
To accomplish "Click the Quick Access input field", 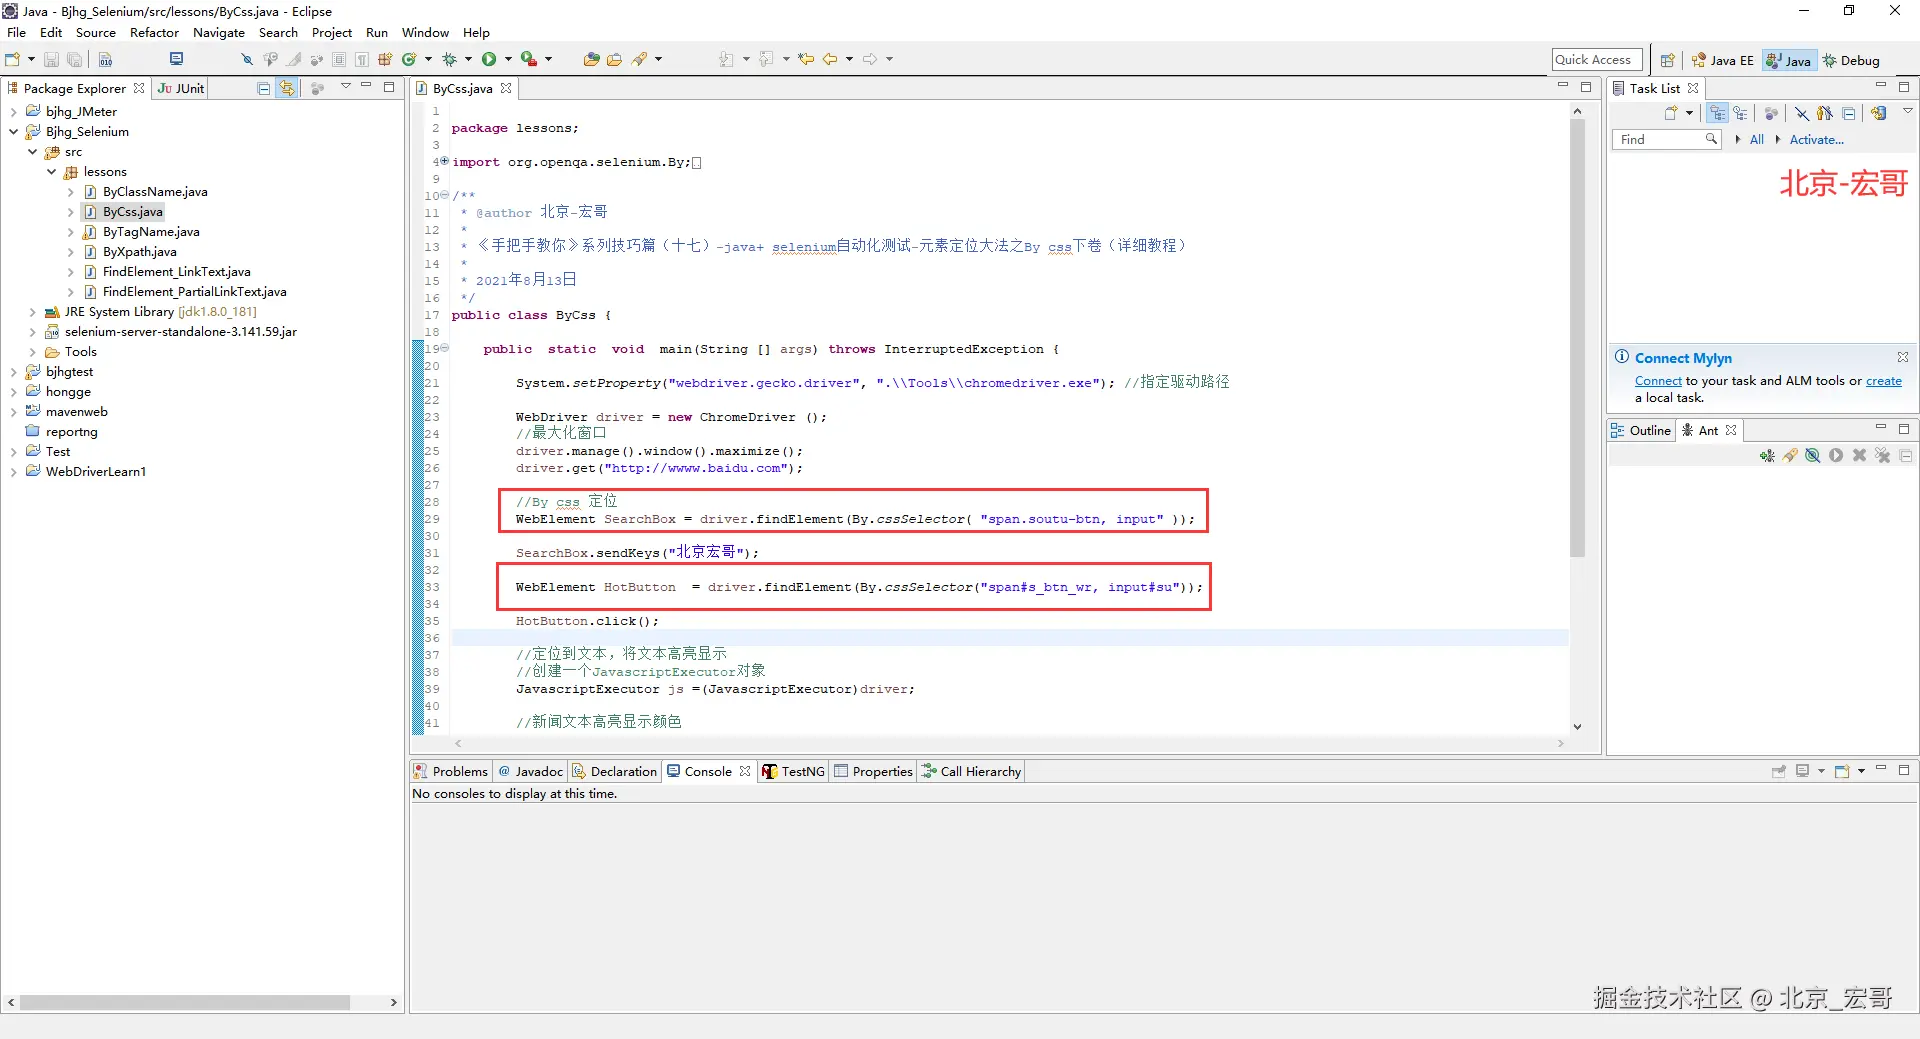I will tap(1597, 60).
